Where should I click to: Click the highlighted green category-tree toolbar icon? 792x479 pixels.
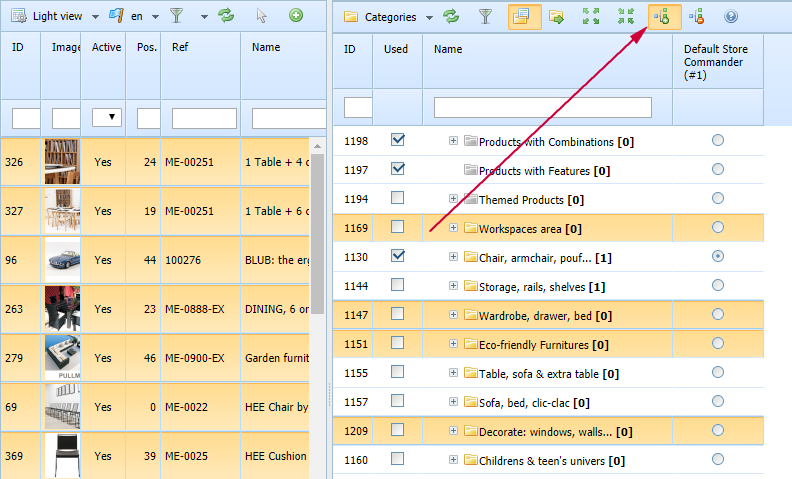[661, 16]
